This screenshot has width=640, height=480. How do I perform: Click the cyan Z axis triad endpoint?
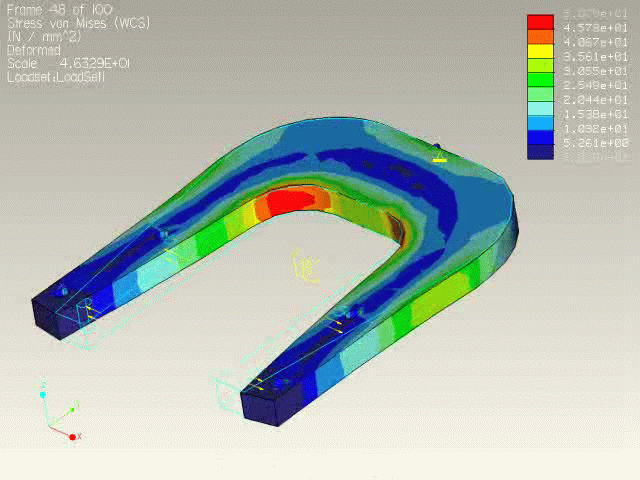[43, 394]
